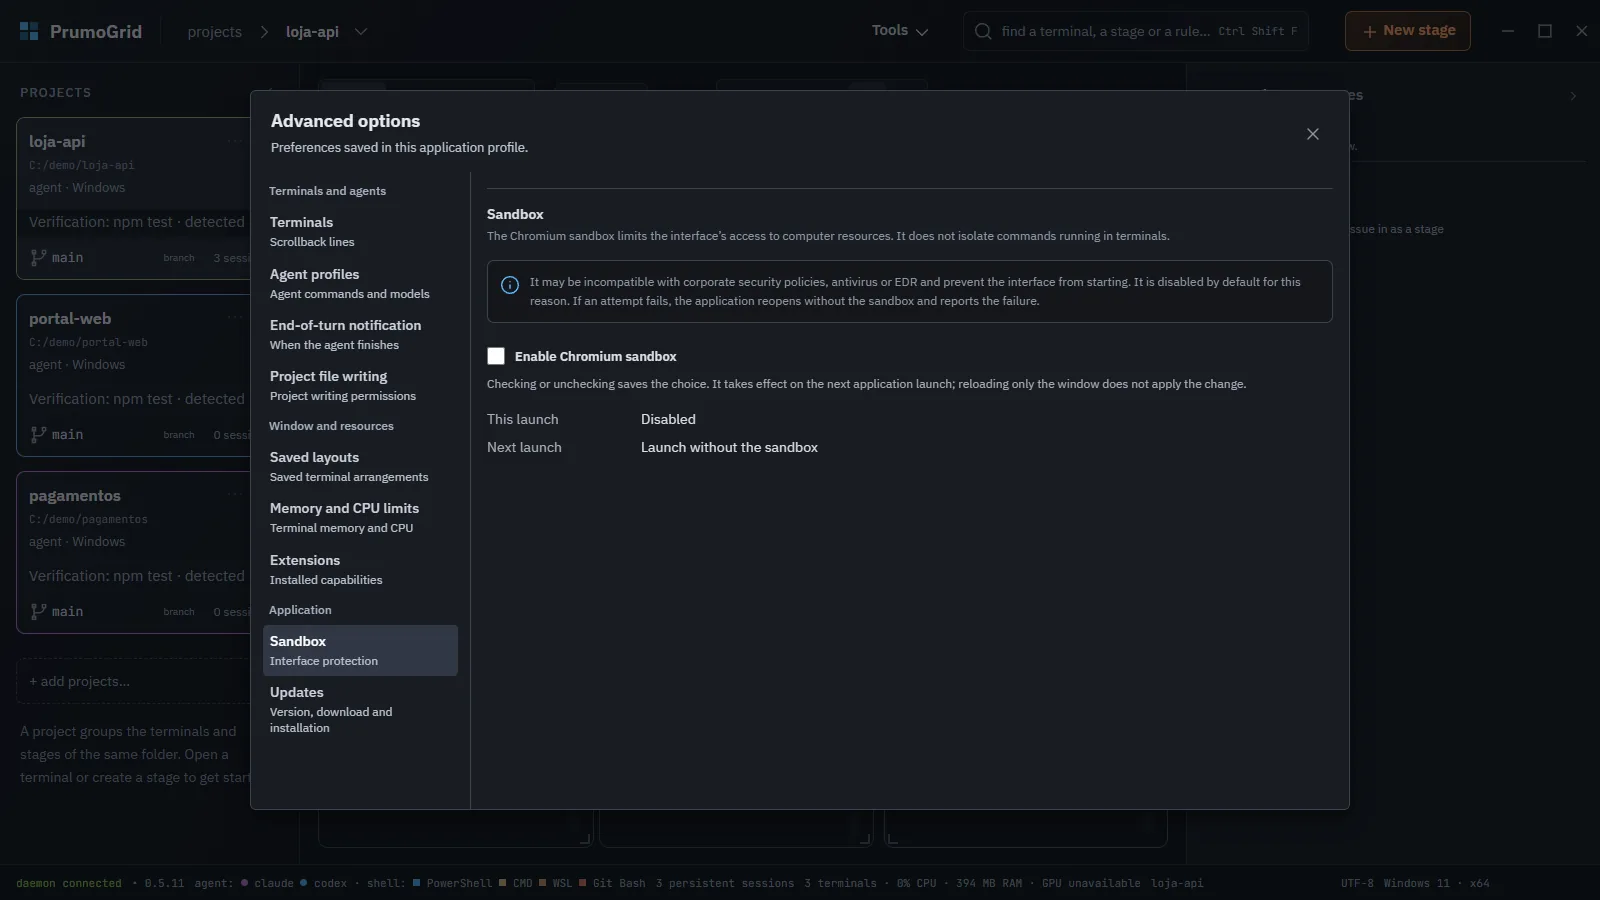Image resolution: width=1600 pixels, height=900 pixels.
Task: Select Memory and CPU limits section
Action: point(360,517)
